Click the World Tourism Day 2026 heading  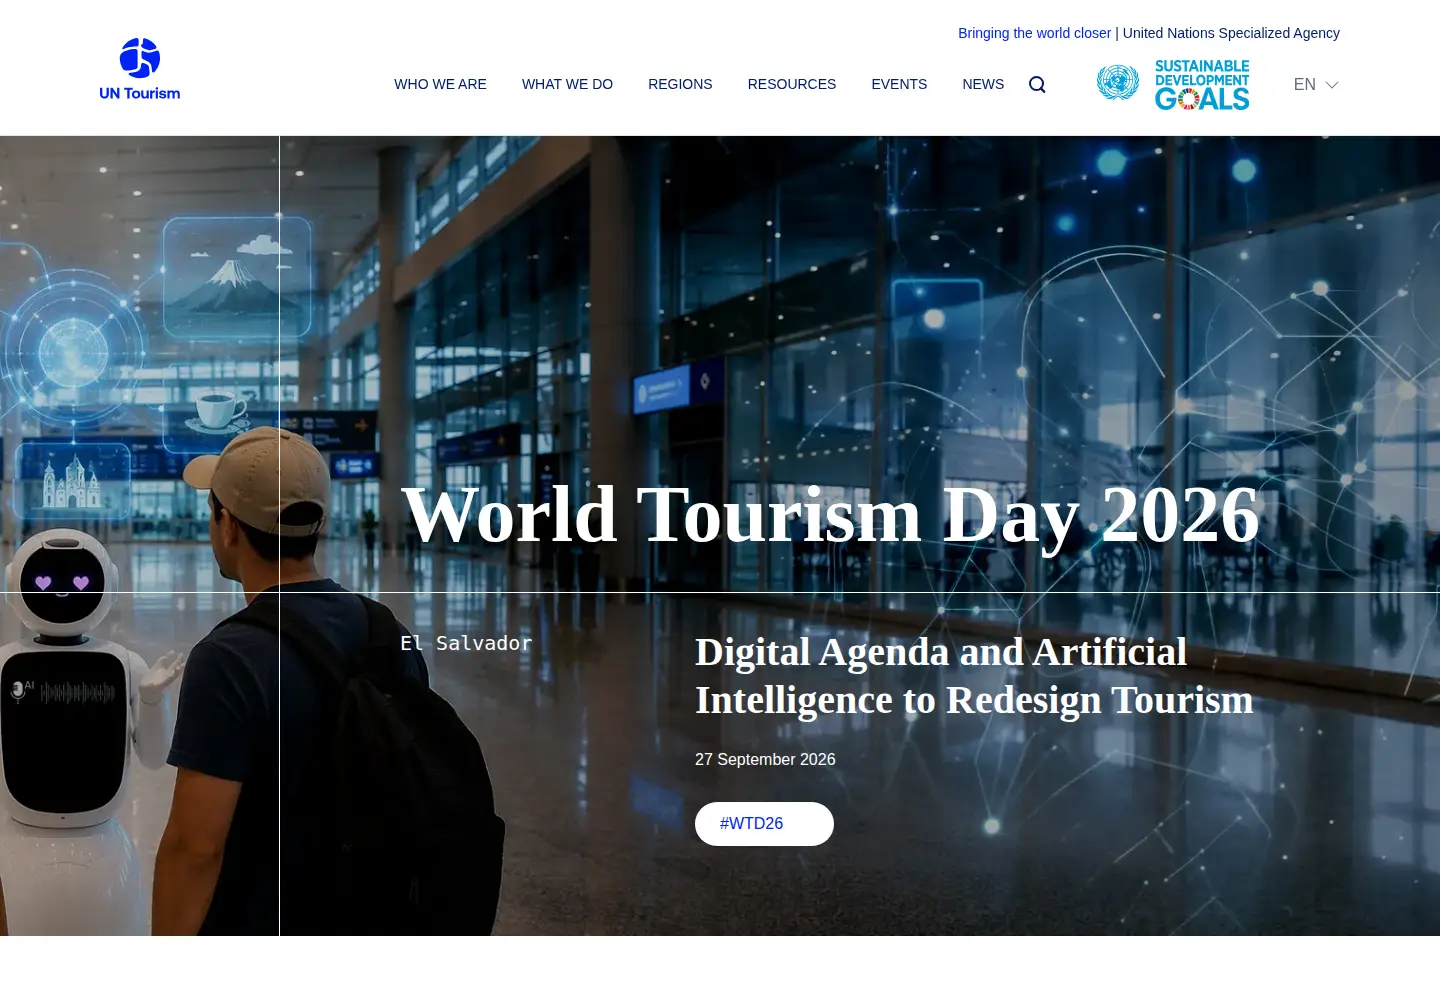coord(830,516)
